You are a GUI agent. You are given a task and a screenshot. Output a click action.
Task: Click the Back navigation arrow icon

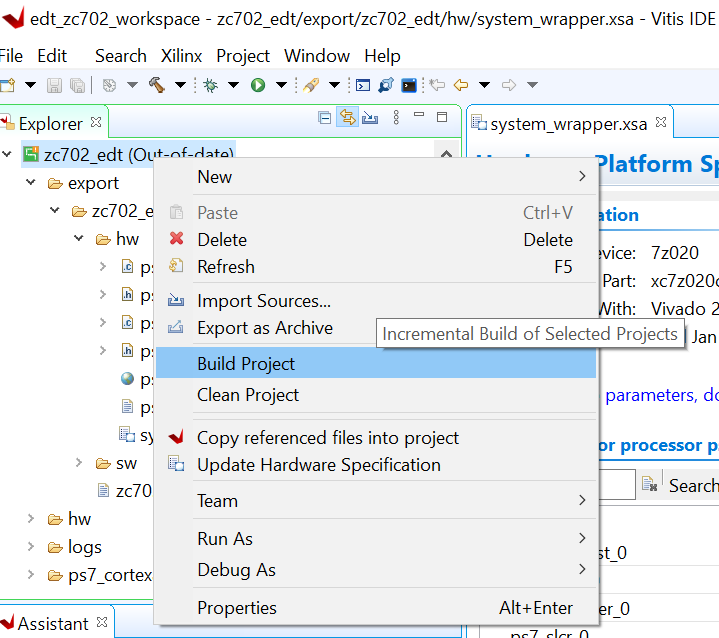coord(461,85)
